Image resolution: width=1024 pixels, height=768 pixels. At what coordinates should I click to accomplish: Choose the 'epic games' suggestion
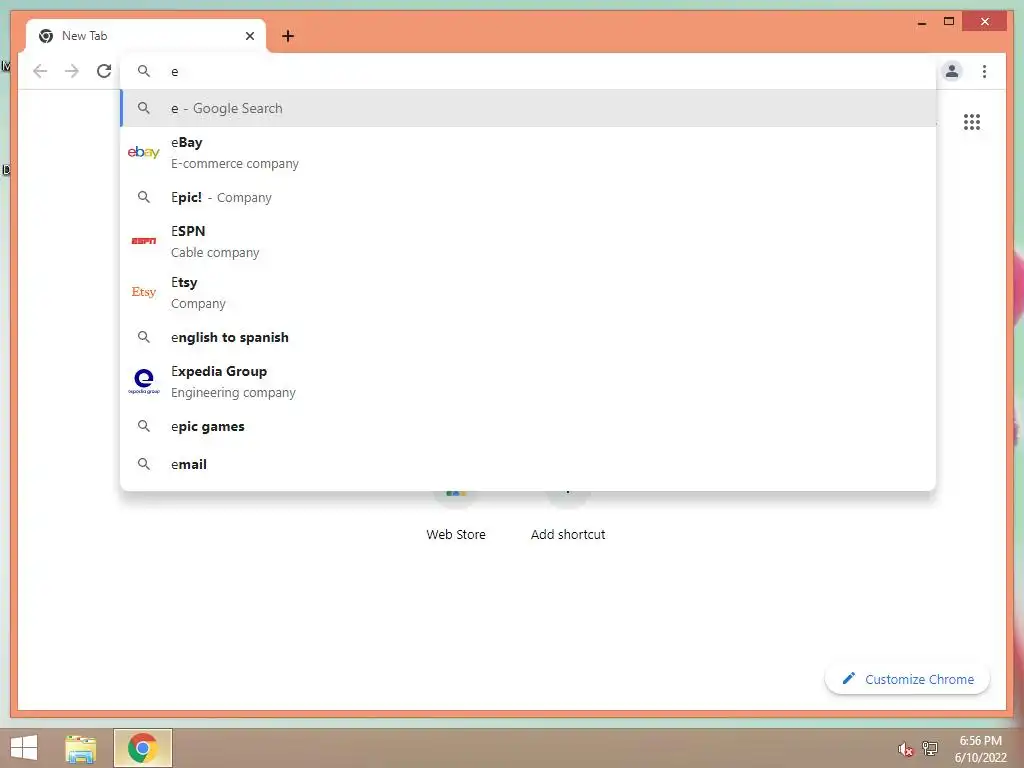tap(528, 426)
